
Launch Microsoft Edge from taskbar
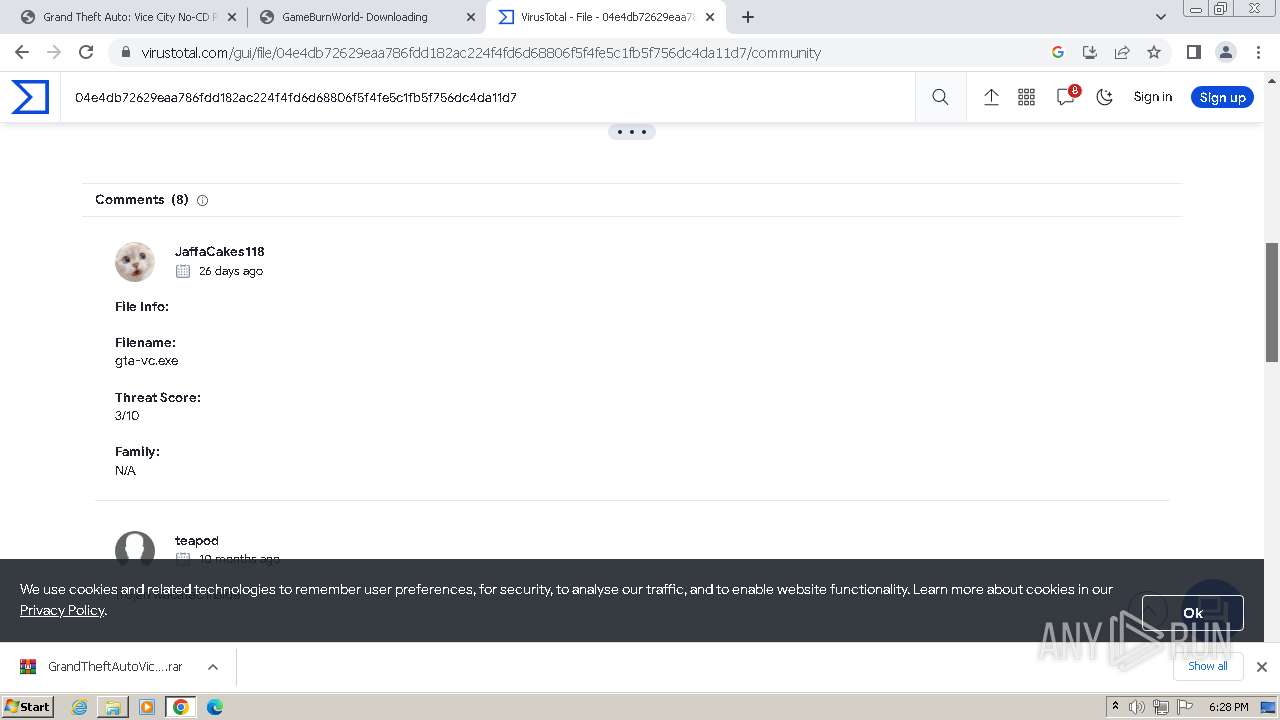pyautogui.click(x=215, y=707)
